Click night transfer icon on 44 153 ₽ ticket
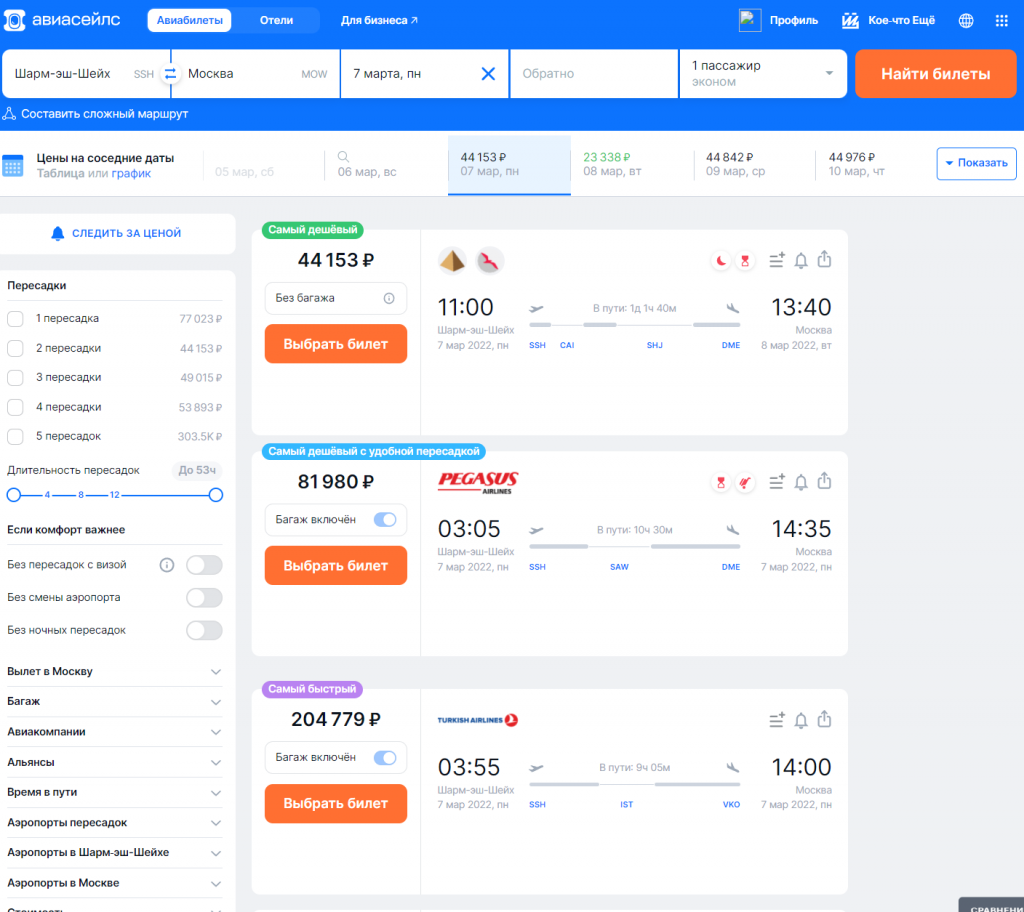Screen dimensions: 1024x912 [x=720, y=261]
